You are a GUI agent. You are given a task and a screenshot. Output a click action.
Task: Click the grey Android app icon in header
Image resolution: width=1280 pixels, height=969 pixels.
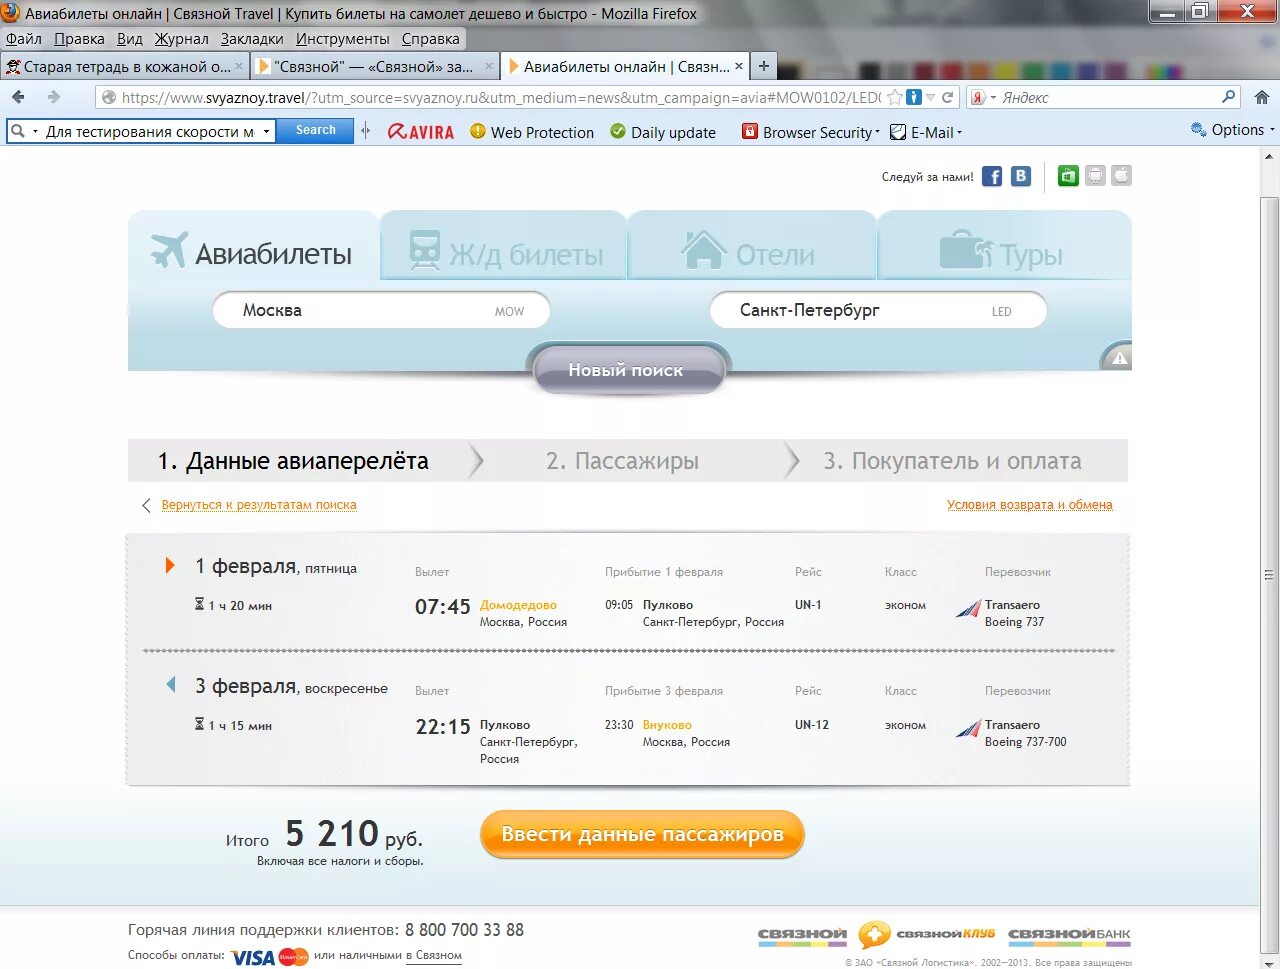tap(1095, 176)
